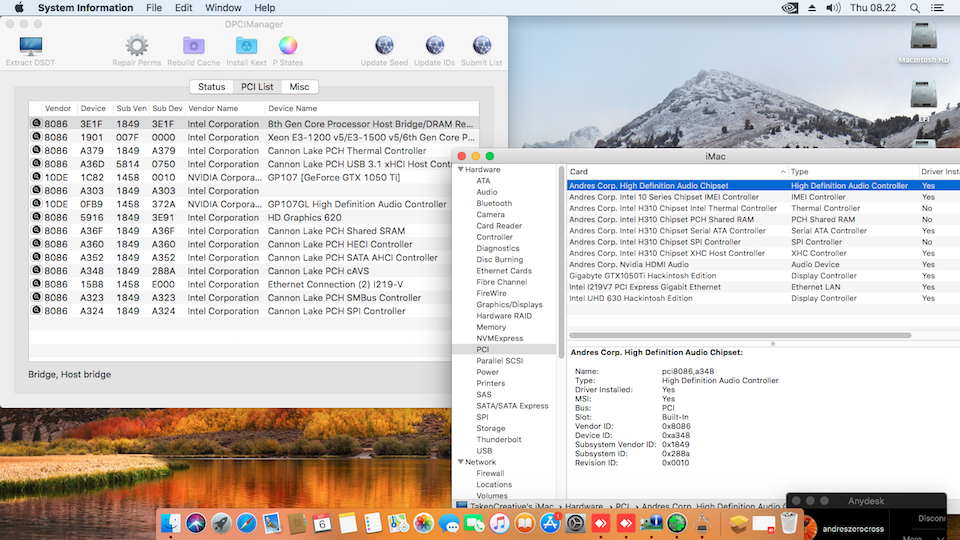Select Graphics/Displays in hardware sidebar
The width and height of the screenshot is (960, 540).
pyautogui.click(x=509, y=304)
